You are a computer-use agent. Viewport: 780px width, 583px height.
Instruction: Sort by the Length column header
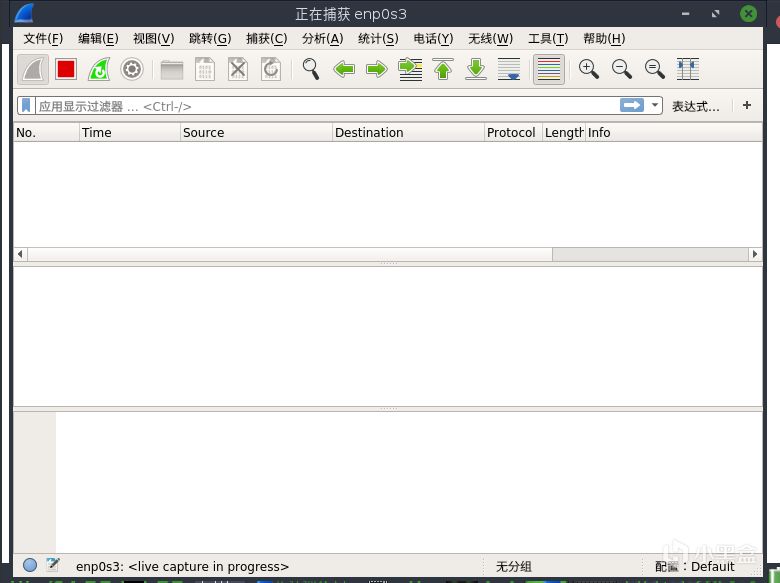pos(564,132)
